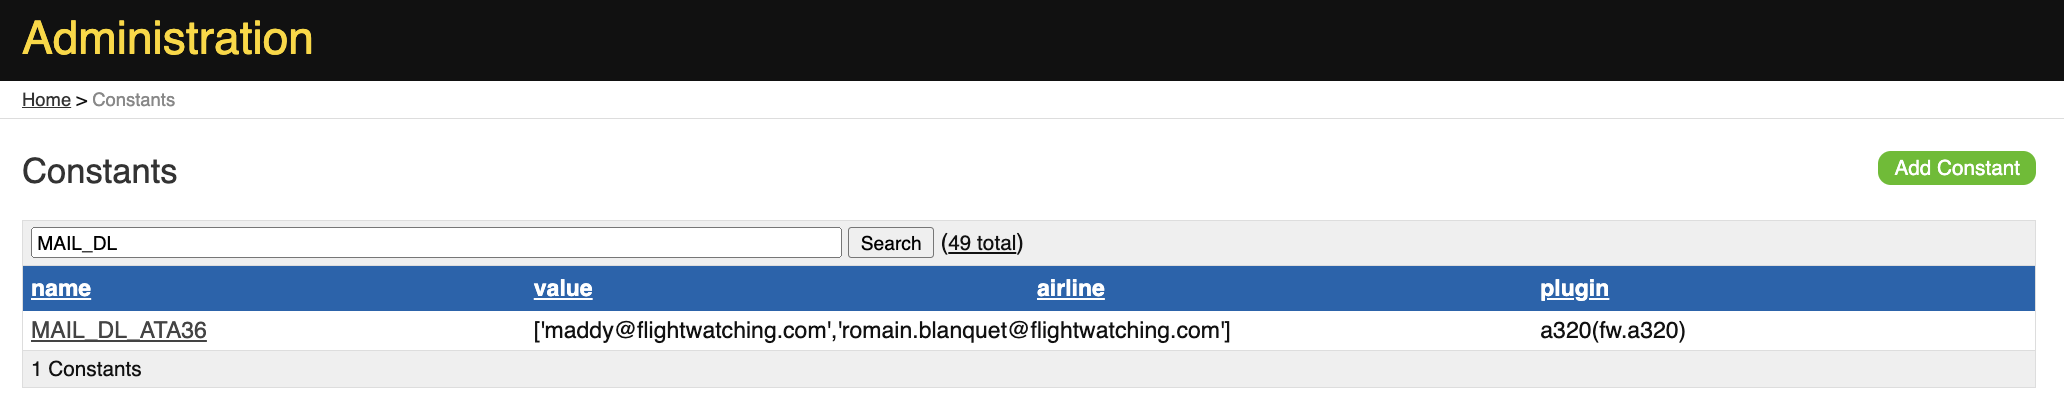
Task: Click the Constants text in the breadcrumb
Action: click(133, 100)
